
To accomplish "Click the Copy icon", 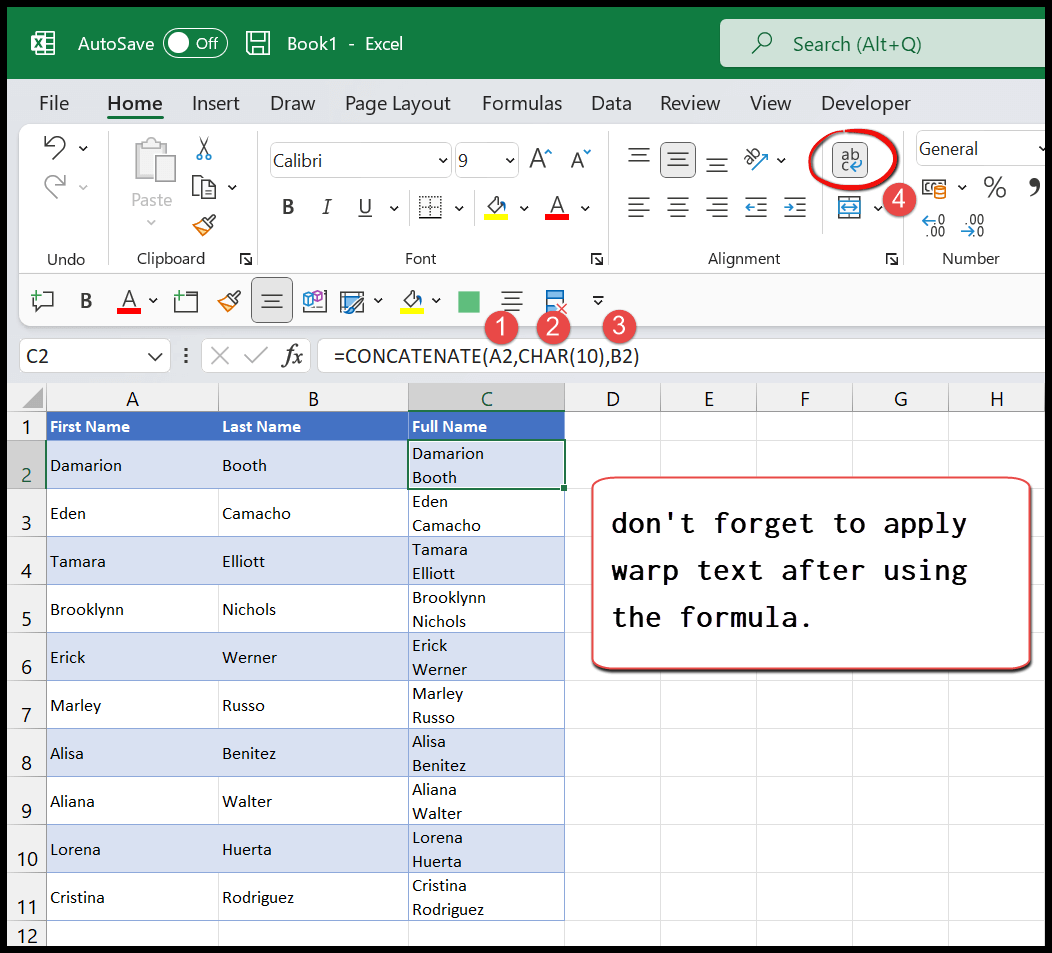I will tap(203, 187).
